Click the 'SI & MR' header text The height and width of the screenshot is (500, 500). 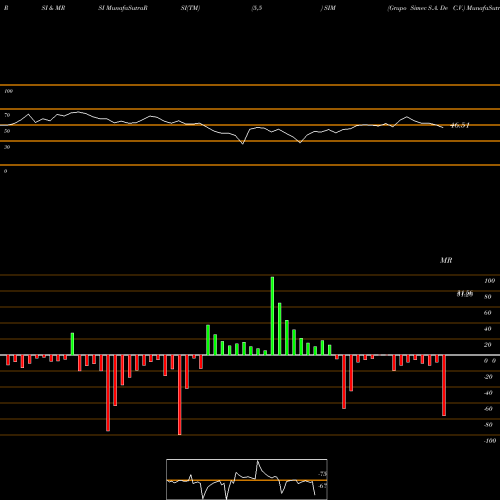tap(53, 8)
